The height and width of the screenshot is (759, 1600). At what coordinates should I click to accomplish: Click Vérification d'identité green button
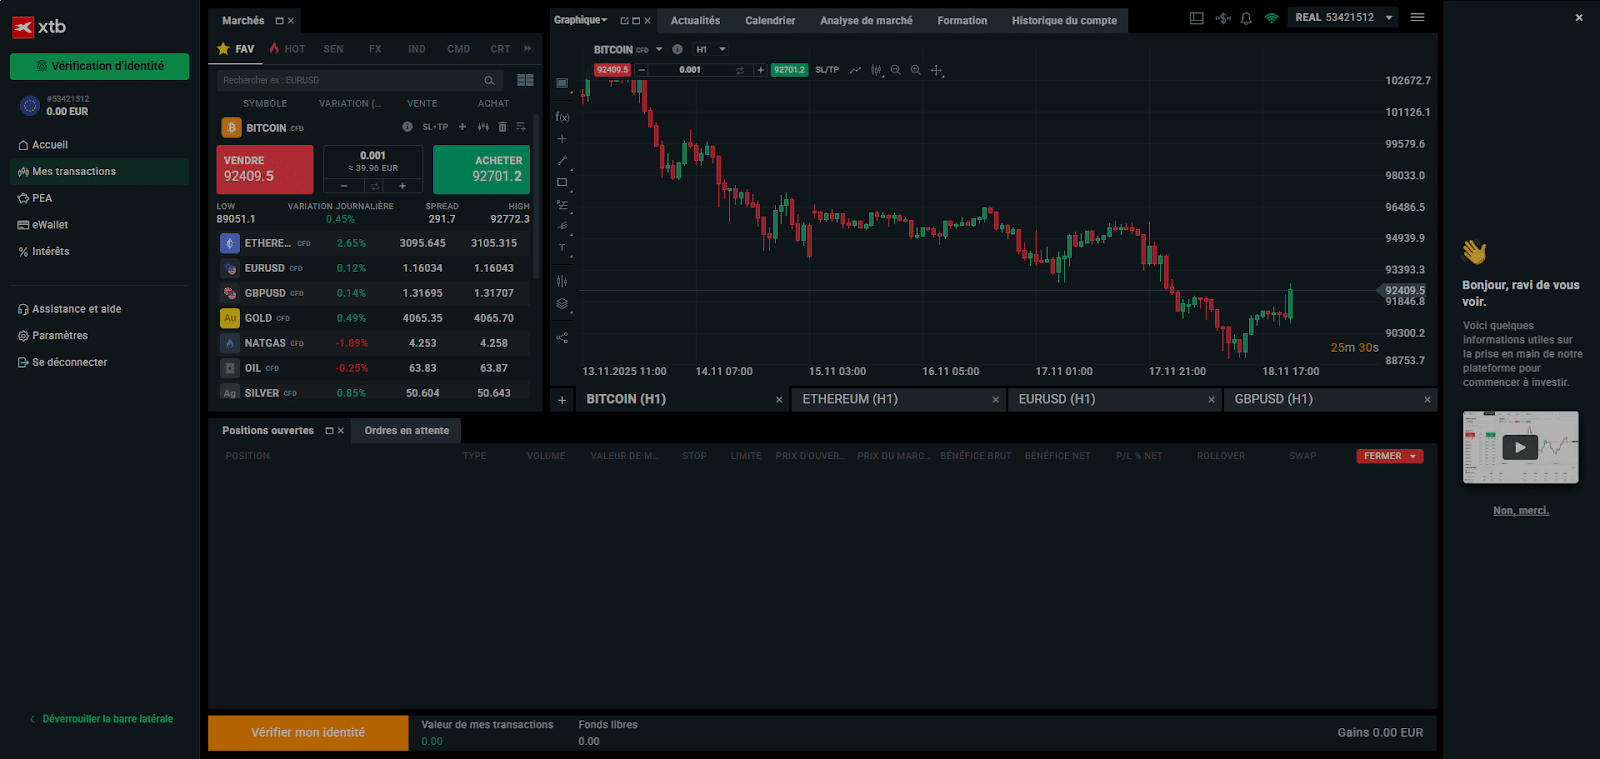coord(99,66)
